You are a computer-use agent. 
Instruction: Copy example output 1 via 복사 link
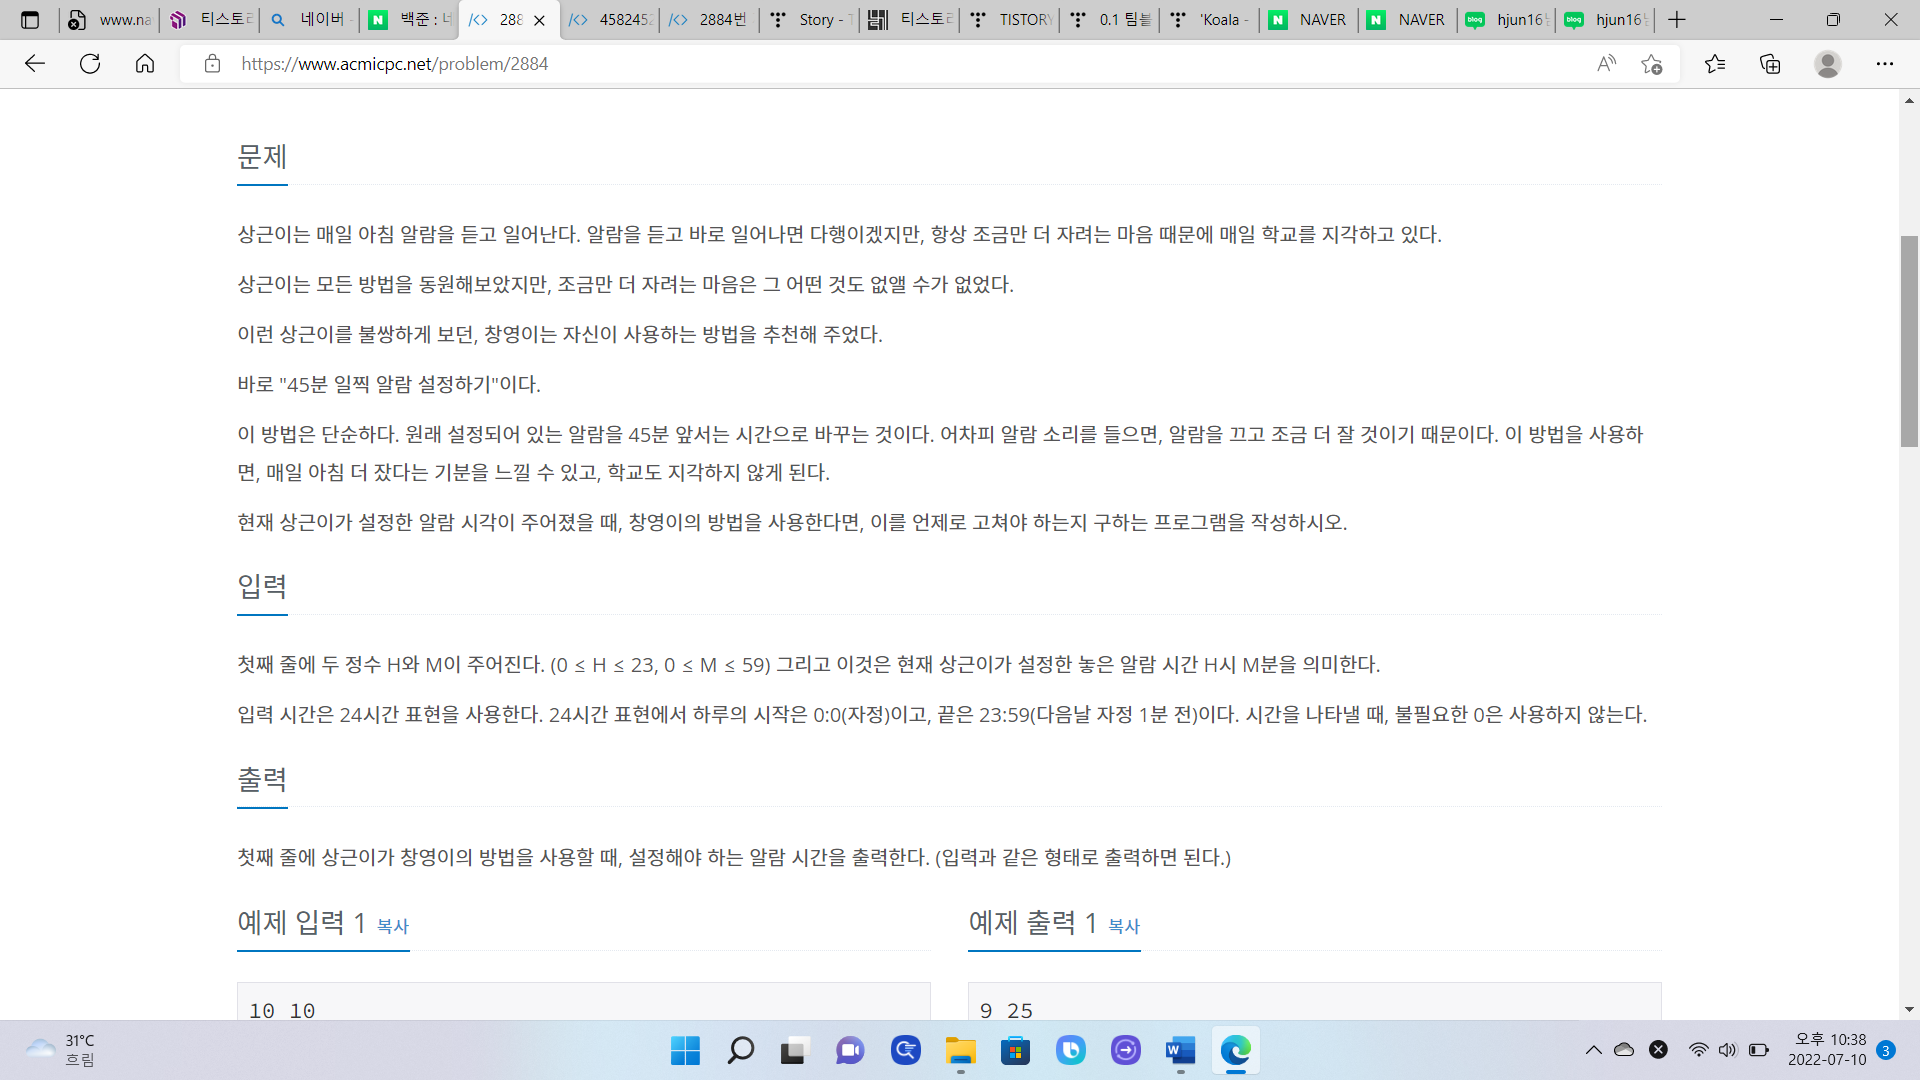(1123, 926)
